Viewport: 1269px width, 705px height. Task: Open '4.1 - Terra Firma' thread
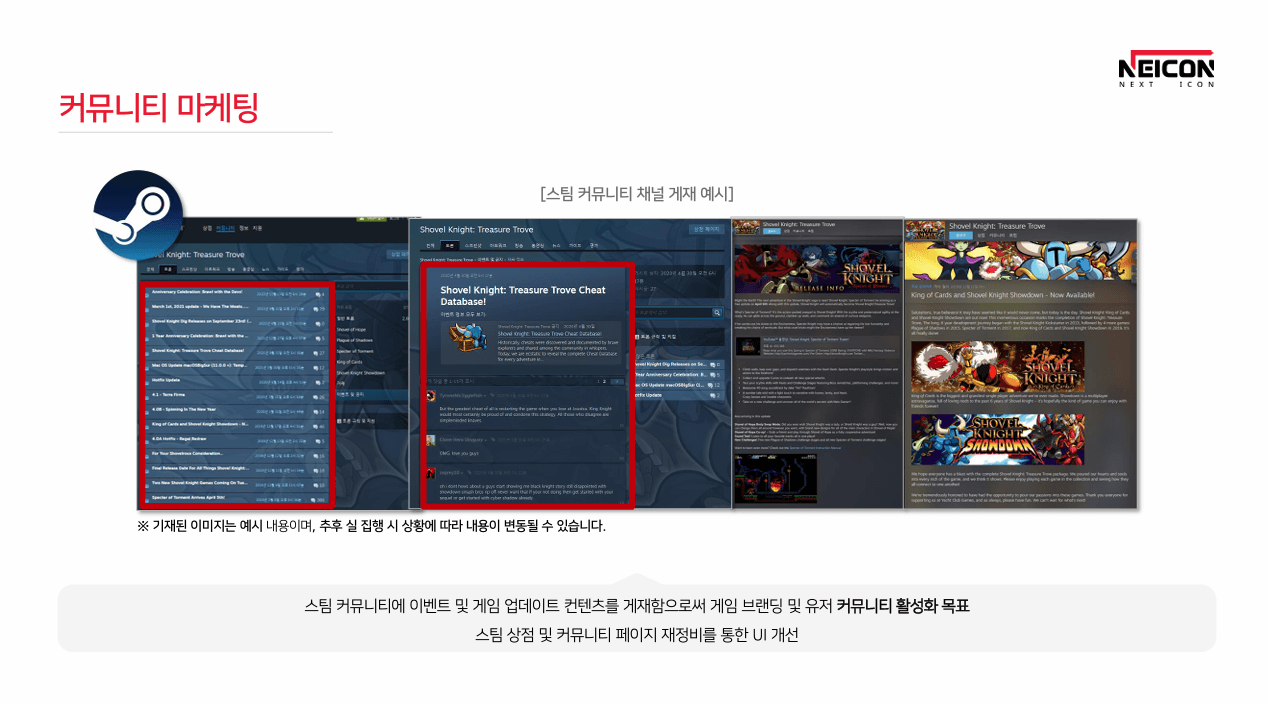pyautogui.click(x=237, y=395)
